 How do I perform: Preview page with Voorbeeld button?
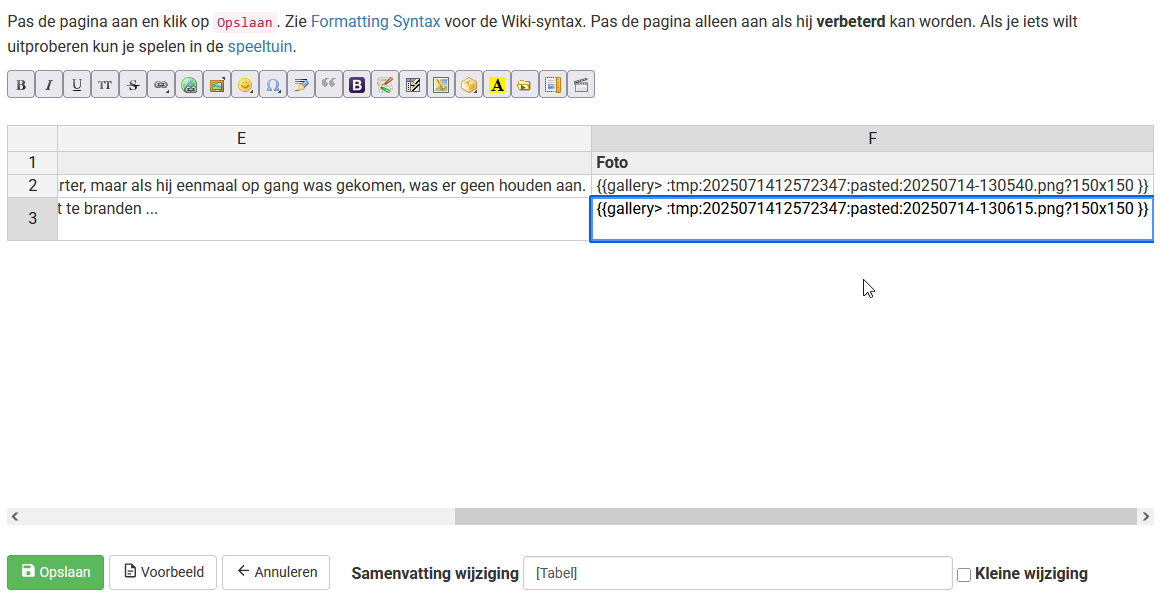pyautogui.click(x=163, y=573)
